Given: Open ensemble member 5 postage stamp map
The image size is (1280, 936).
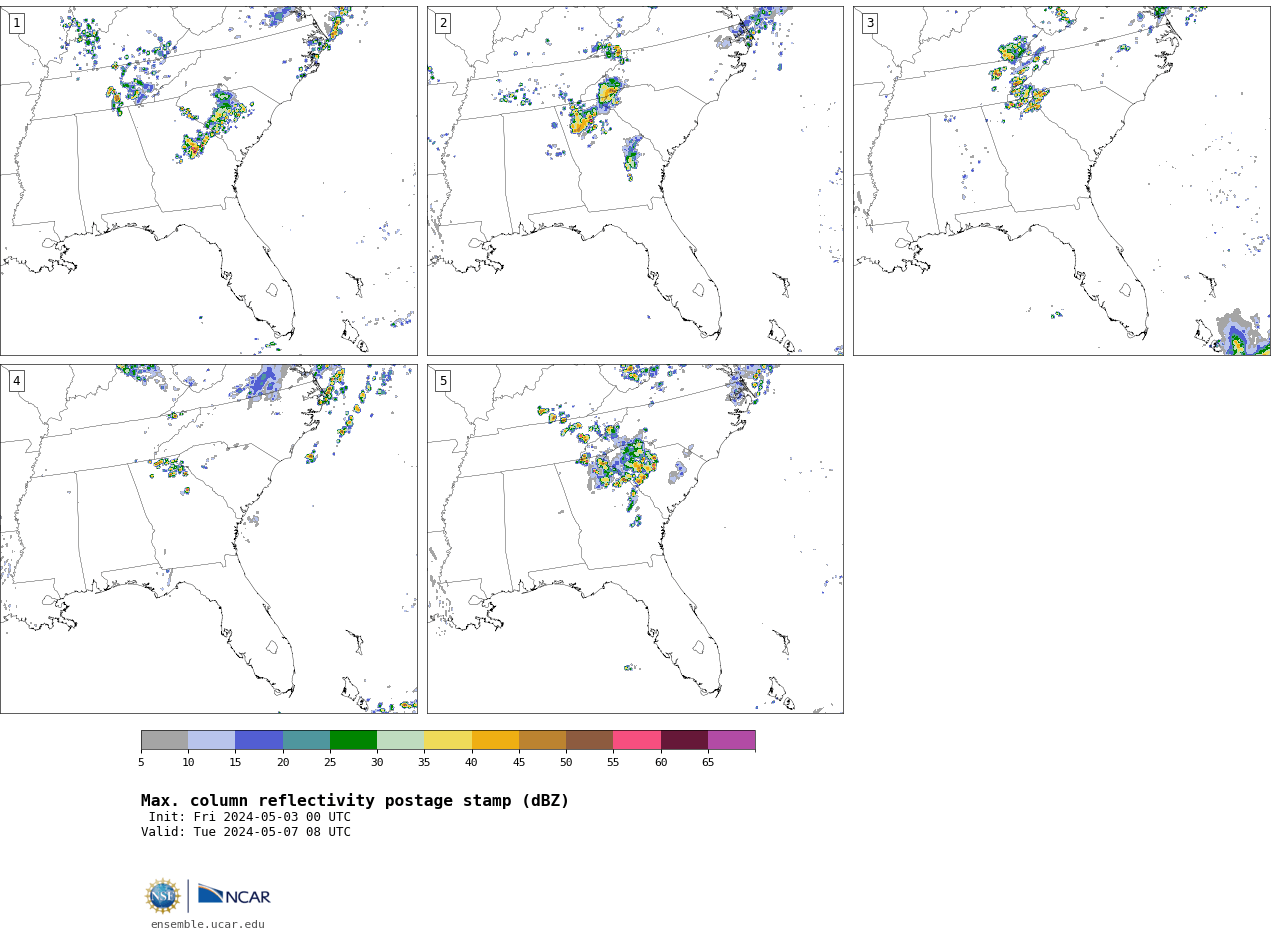Looking at the screenshot, I should click(635, 539).
